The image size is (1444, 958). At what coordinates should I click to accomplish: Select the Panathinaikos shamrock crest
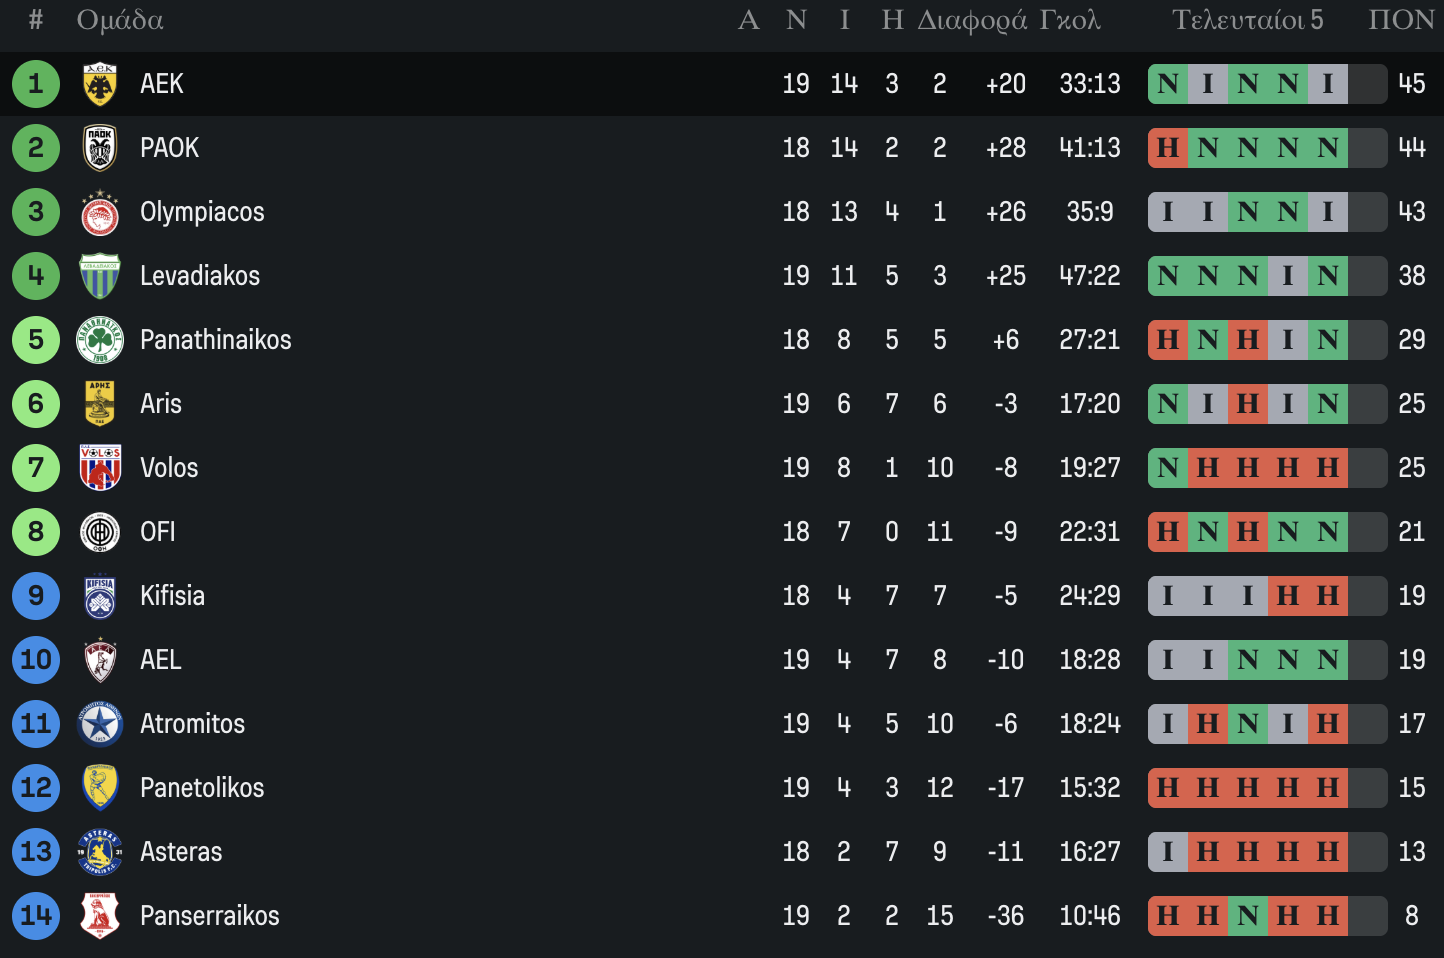(x=99, y=340)
